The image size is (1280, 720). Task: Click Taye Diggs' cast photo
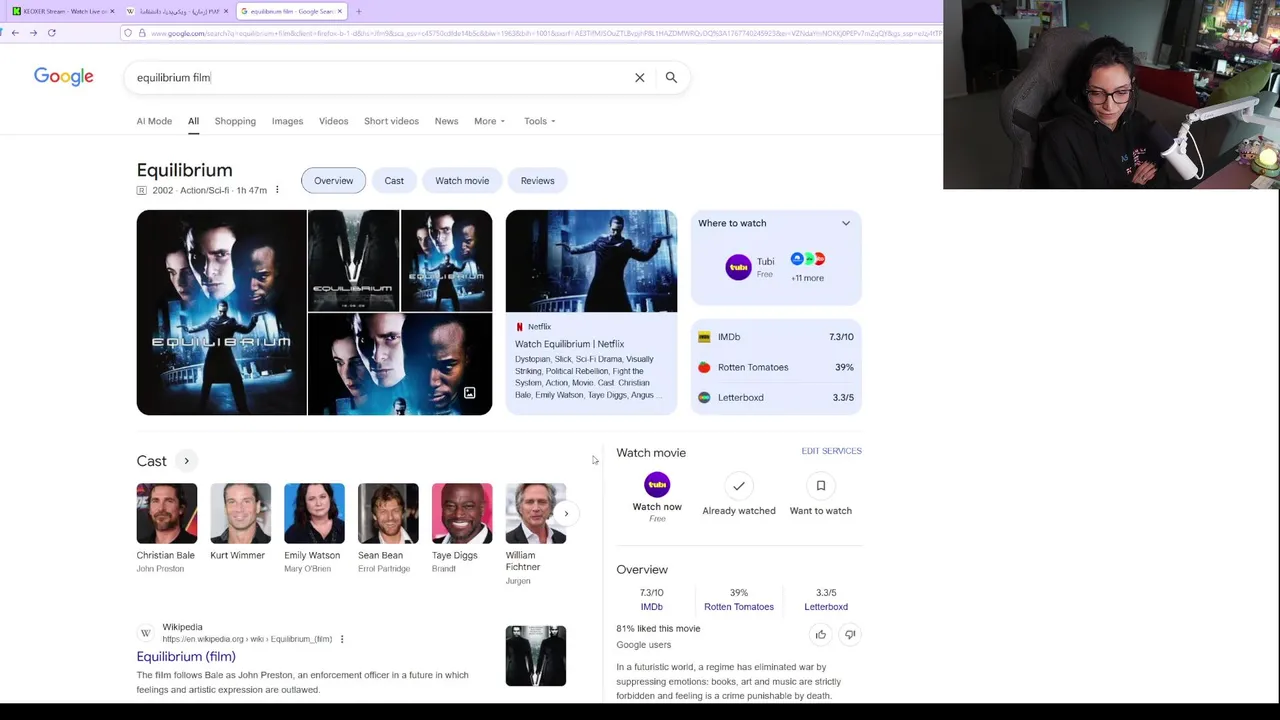pyautogui.click(x=462, y=514)
